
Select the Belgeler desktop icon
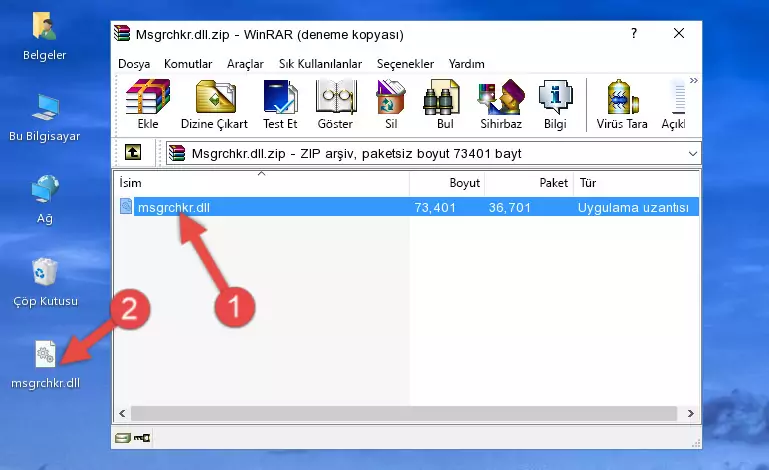pyautogui.click(x=45, y=37)
